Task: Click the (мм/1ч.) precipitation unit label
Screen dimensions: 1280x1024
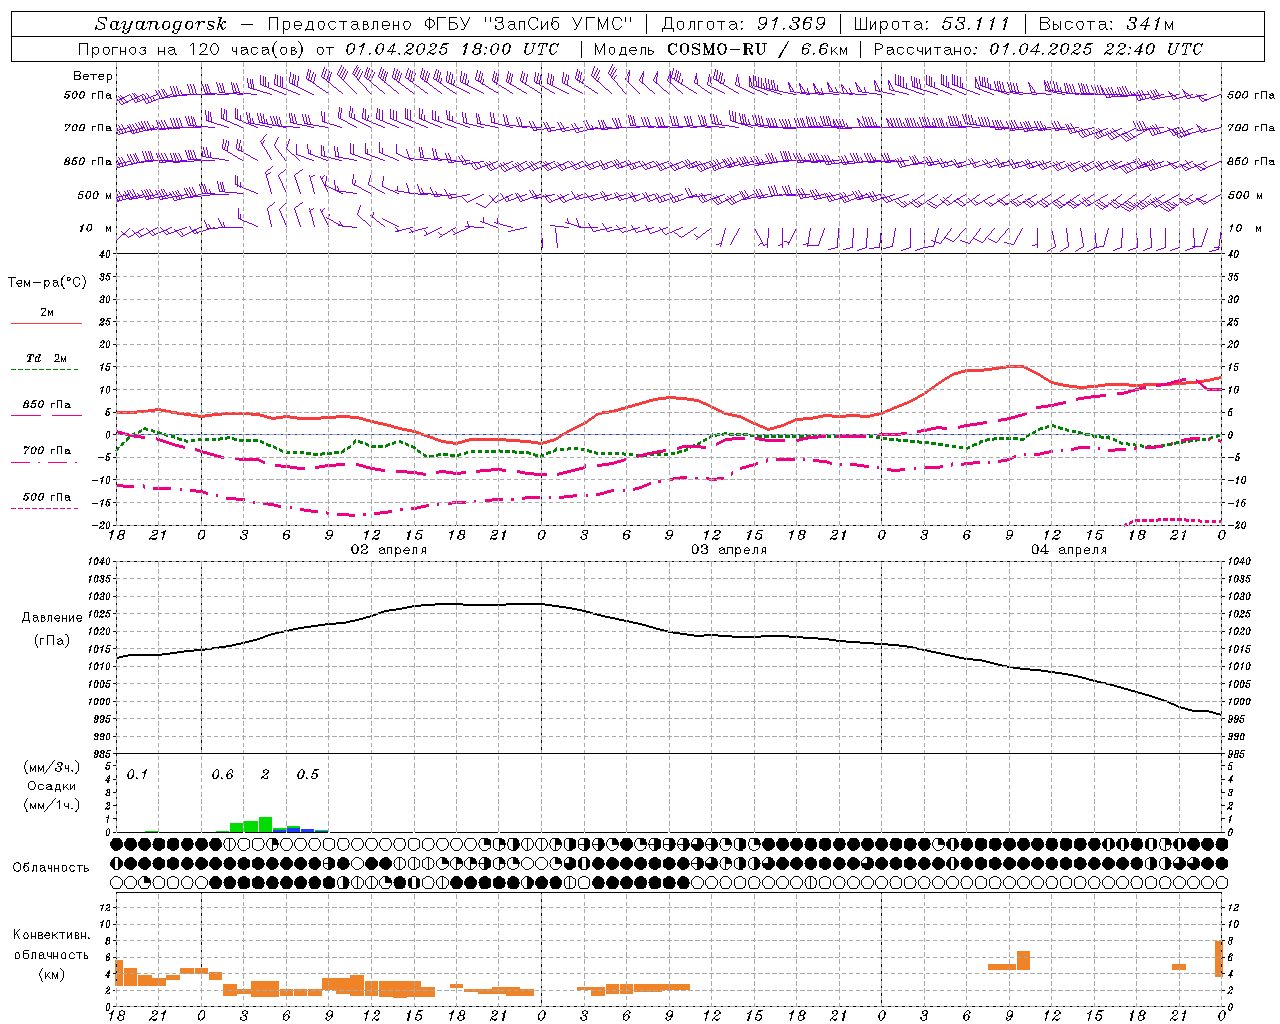Action: (51, 805)
